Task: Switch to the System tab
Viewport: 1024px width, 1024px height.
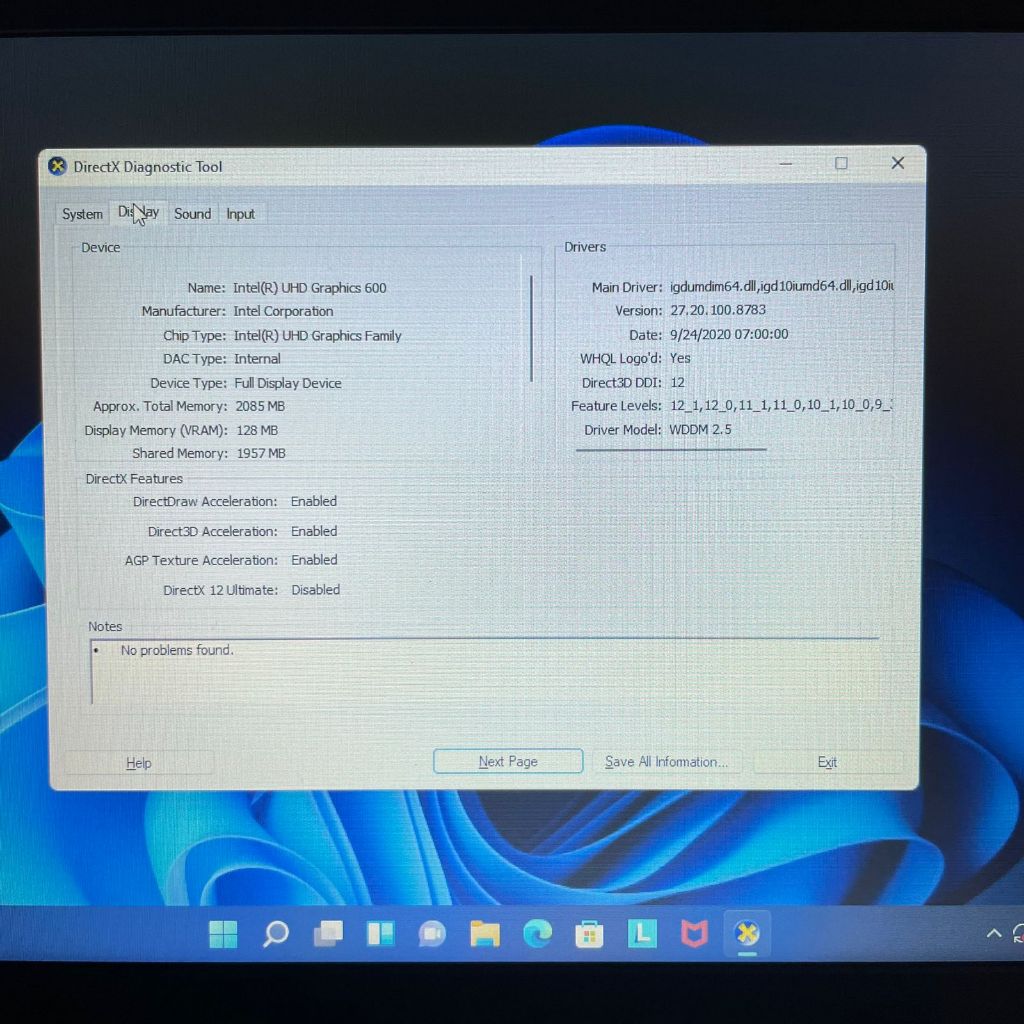Action: [x=82, y=214]
